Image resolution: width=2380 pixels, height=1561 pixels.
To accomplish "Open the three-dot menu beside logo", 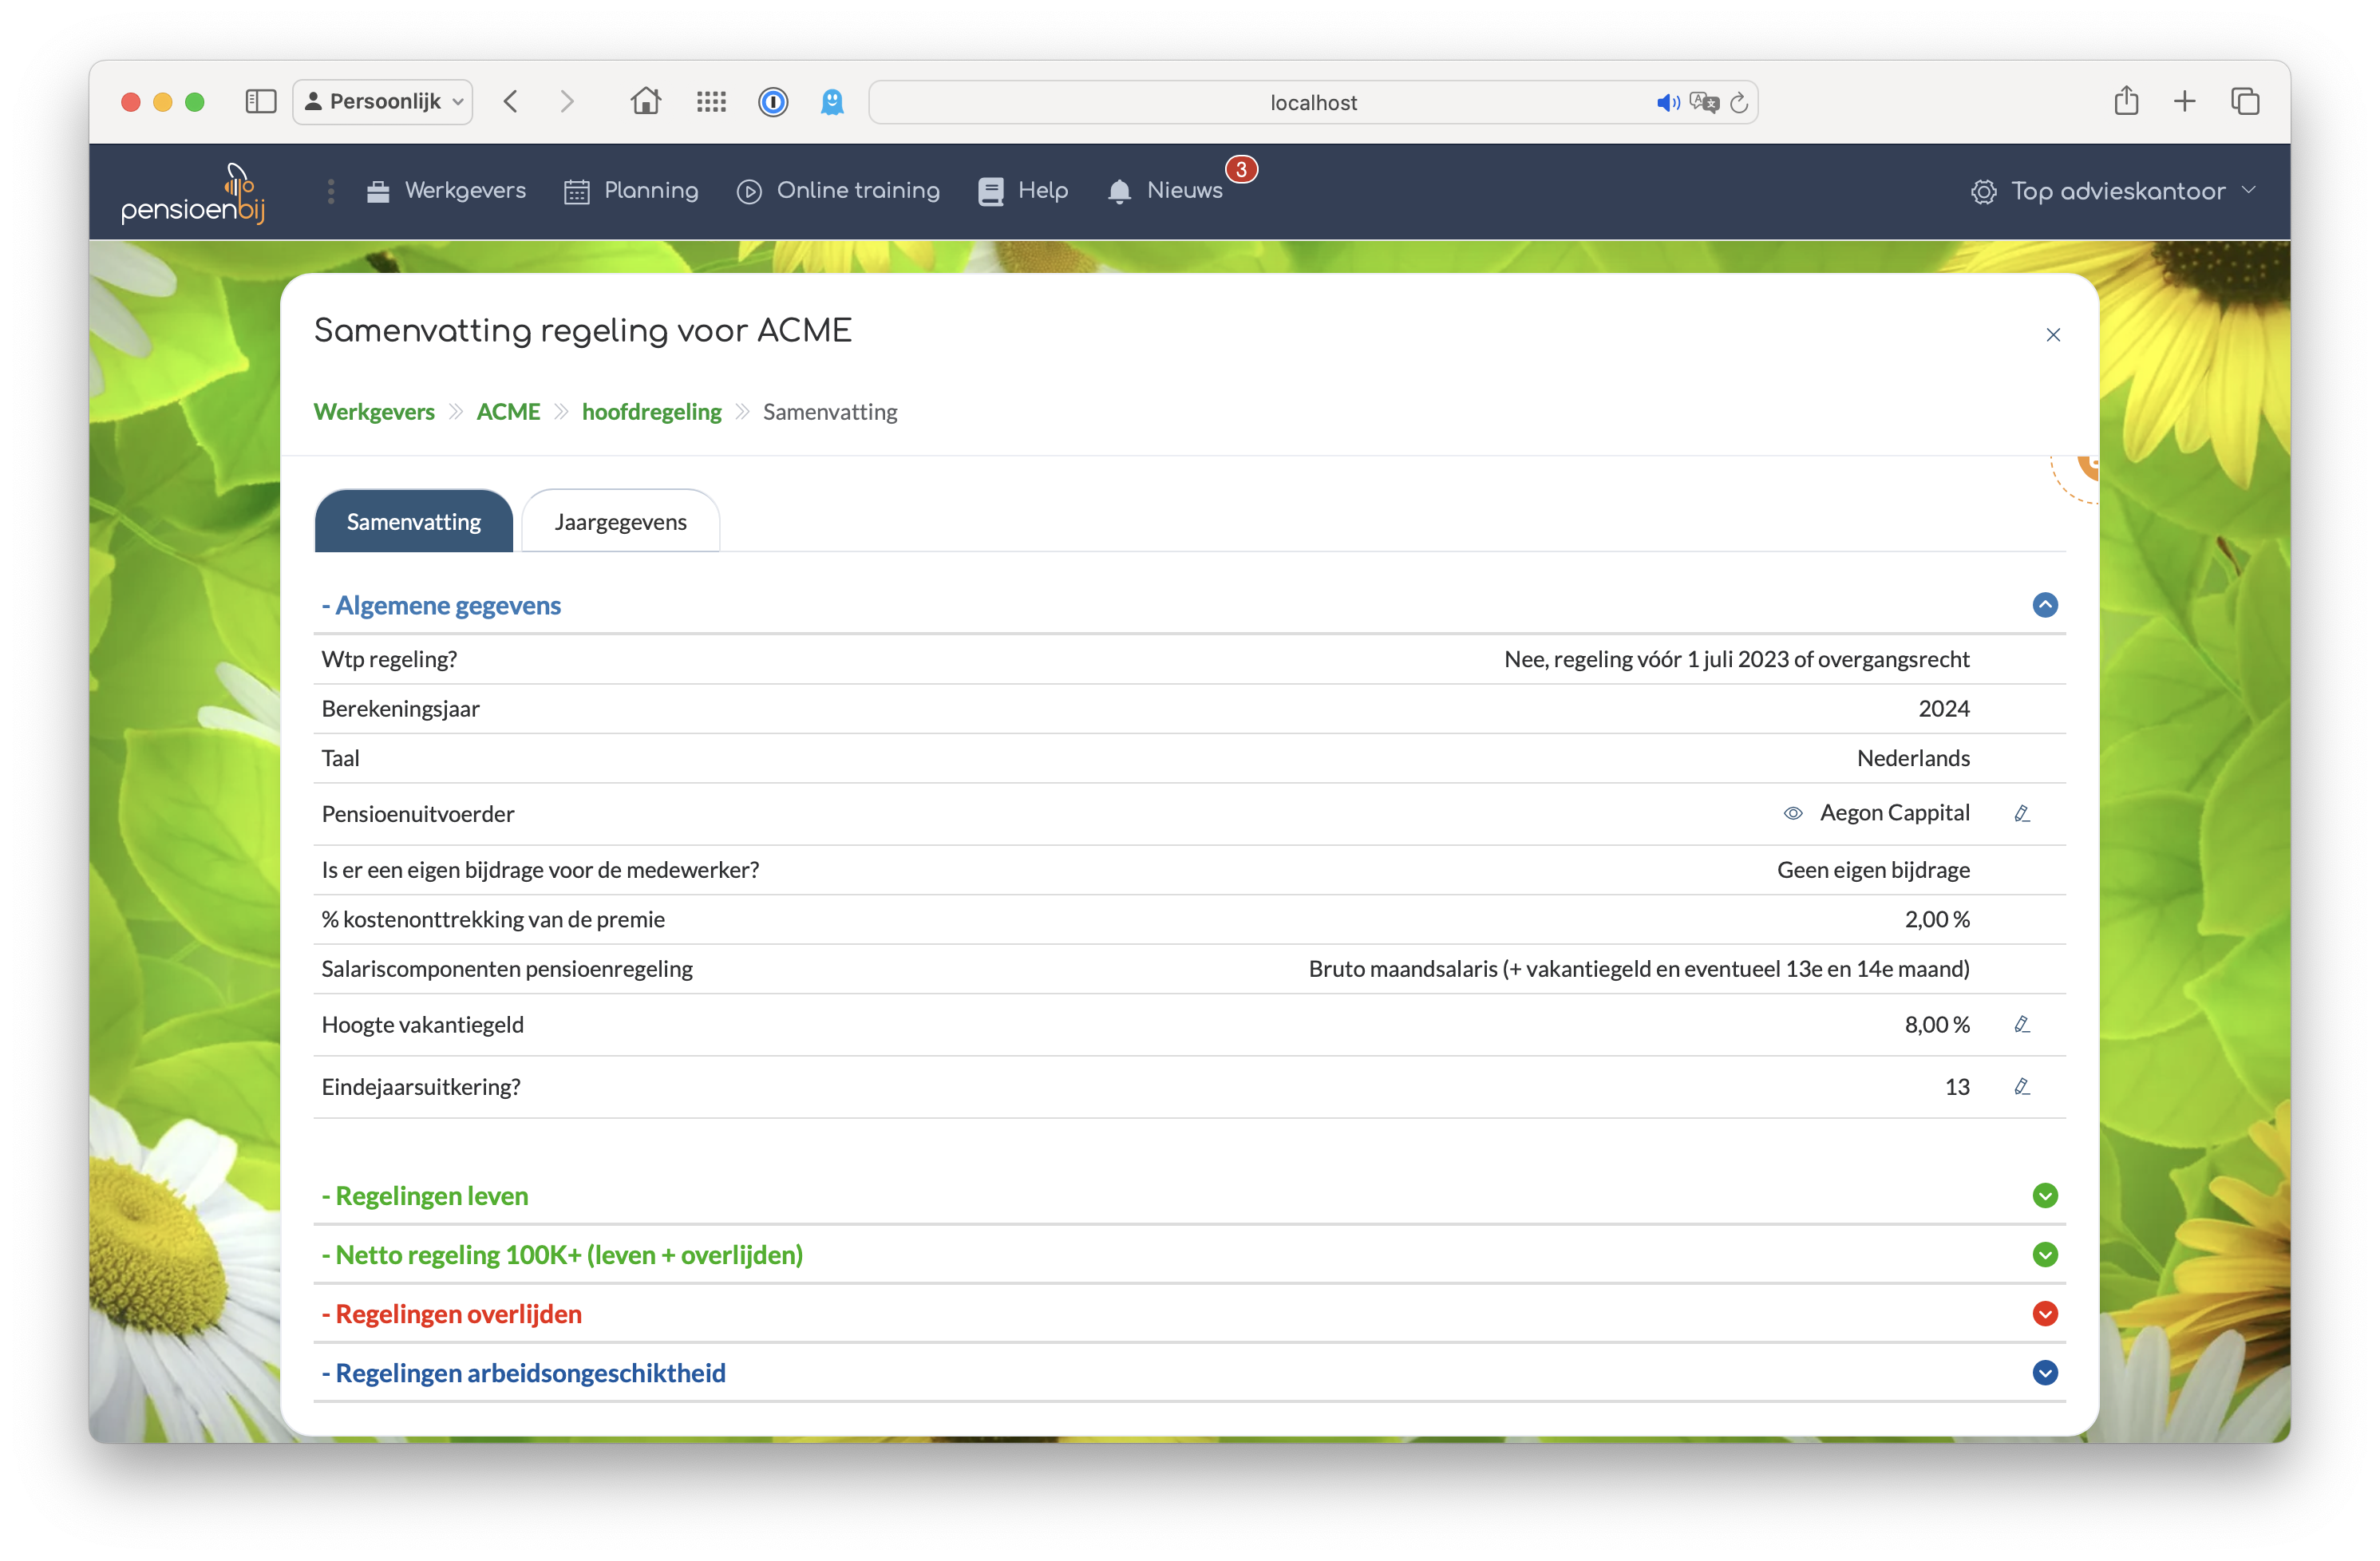I will pyautogui.click(x=331, y=191).
